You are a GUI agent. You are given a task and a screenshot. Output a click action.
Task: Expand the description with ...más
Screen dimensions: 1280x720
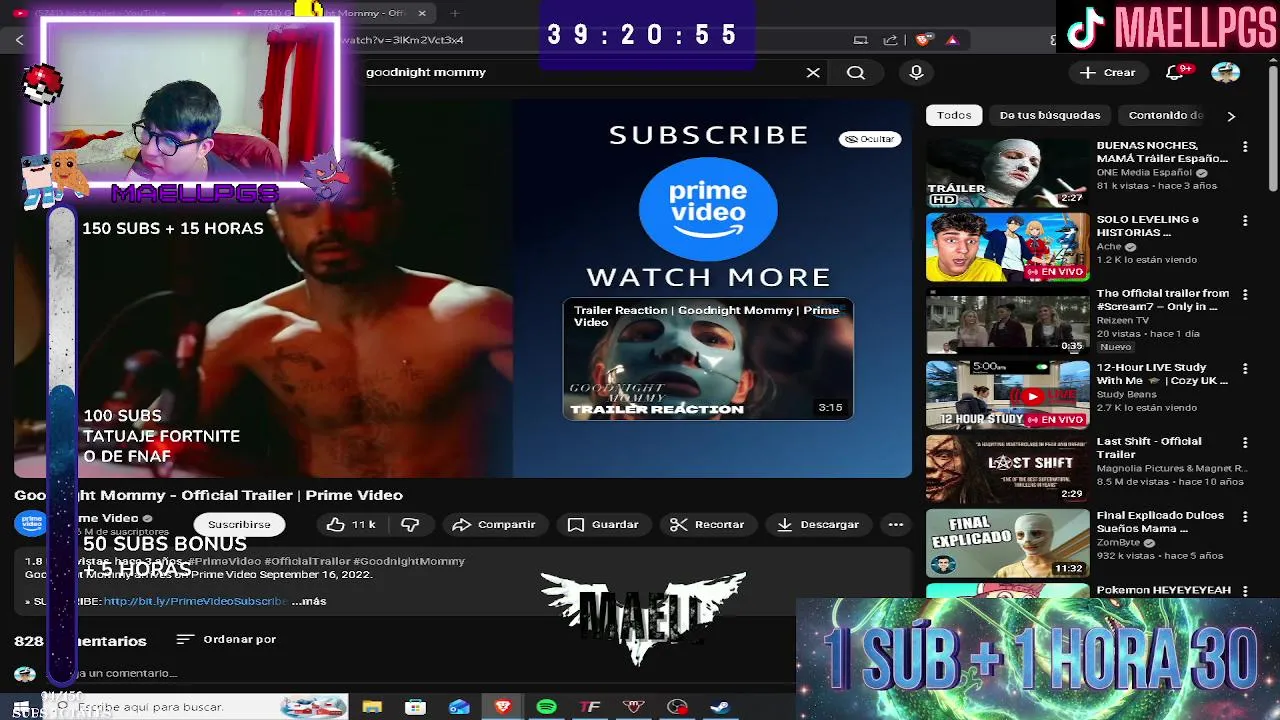[309, 601]
